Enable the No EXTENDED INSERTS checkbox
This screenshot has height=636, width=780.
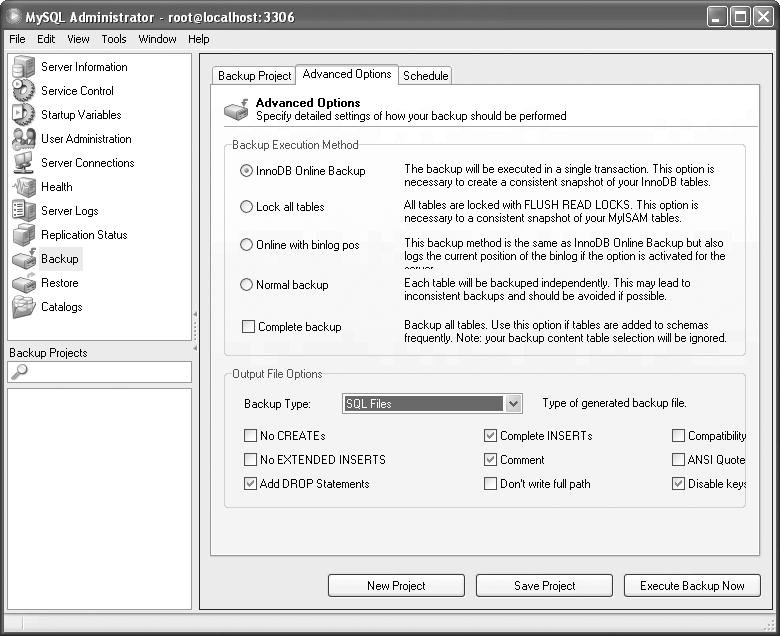coord(250,459)
